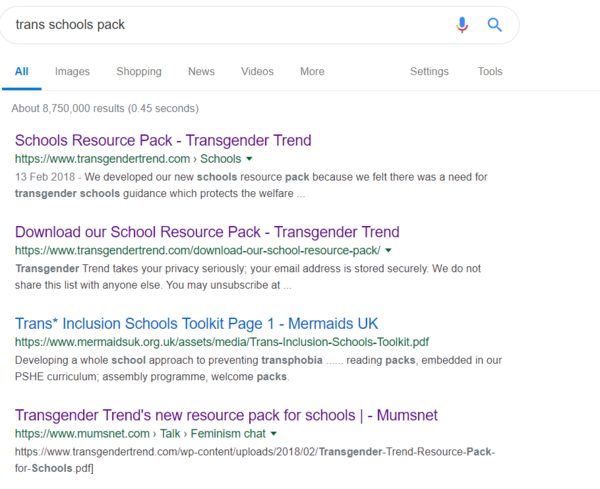Click the 'Developing a whole school approach' snippet
600x489 pixels.
pos(258,368)
